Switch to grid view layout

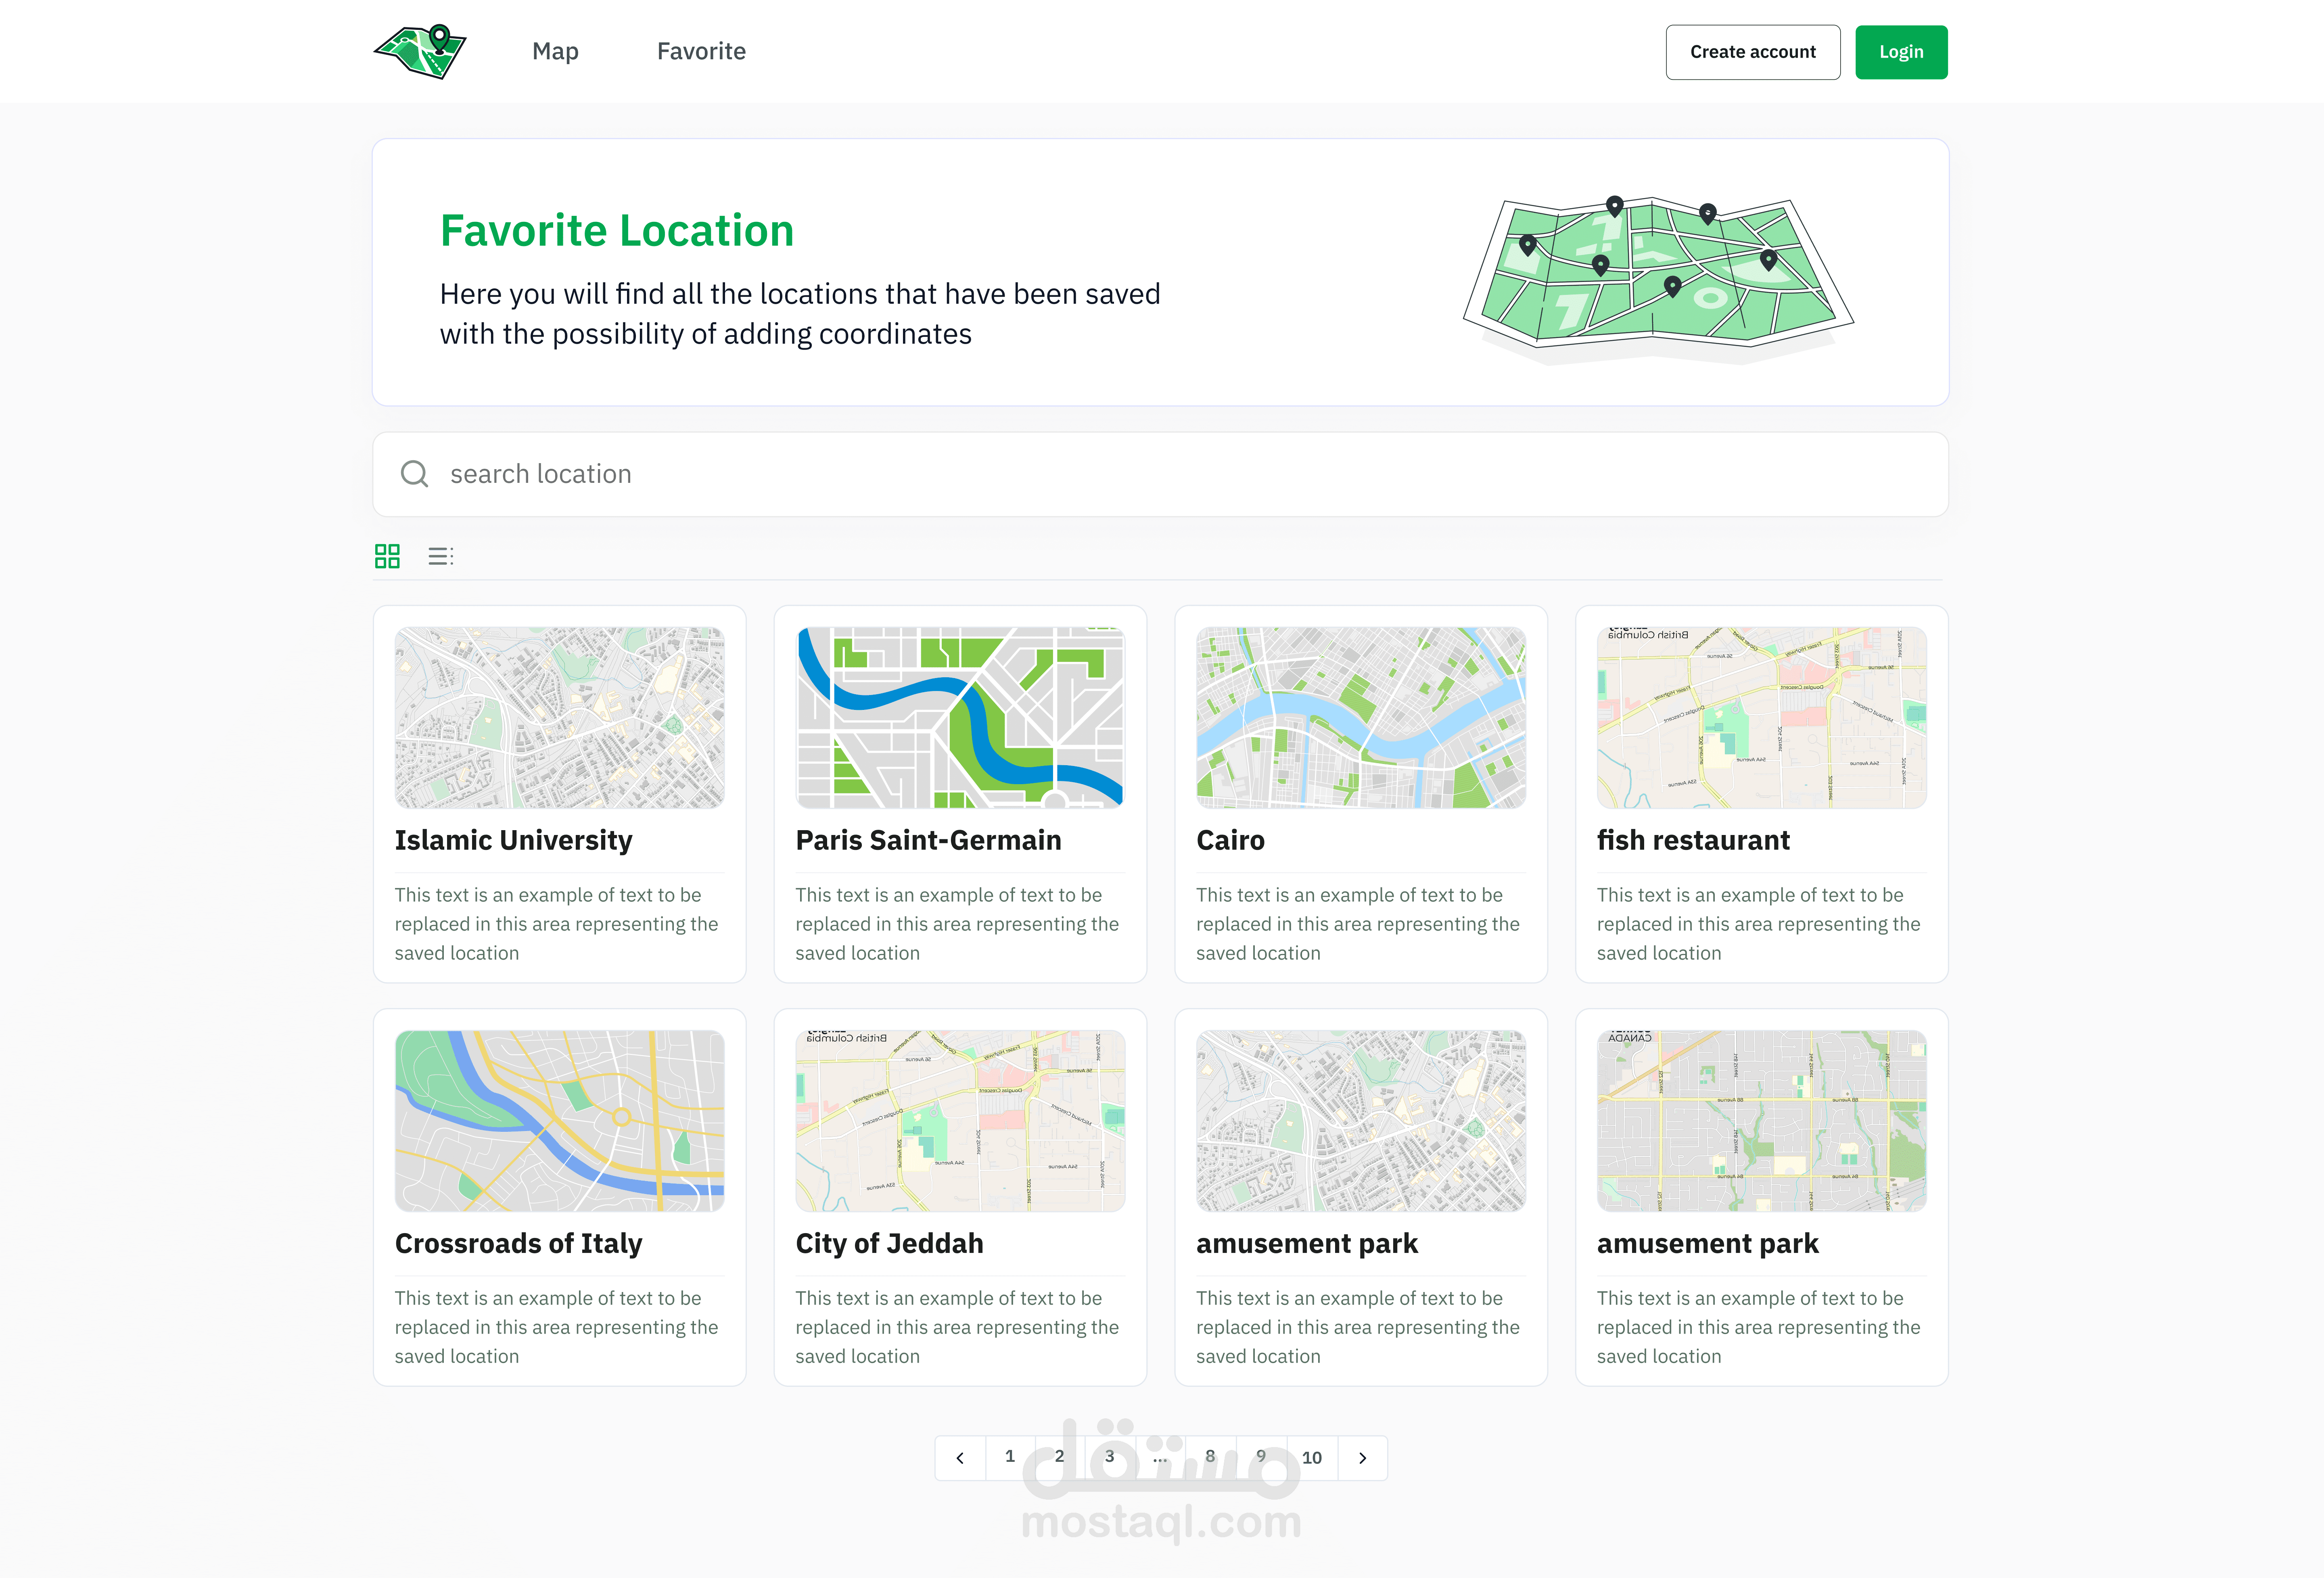coord(387,556)
